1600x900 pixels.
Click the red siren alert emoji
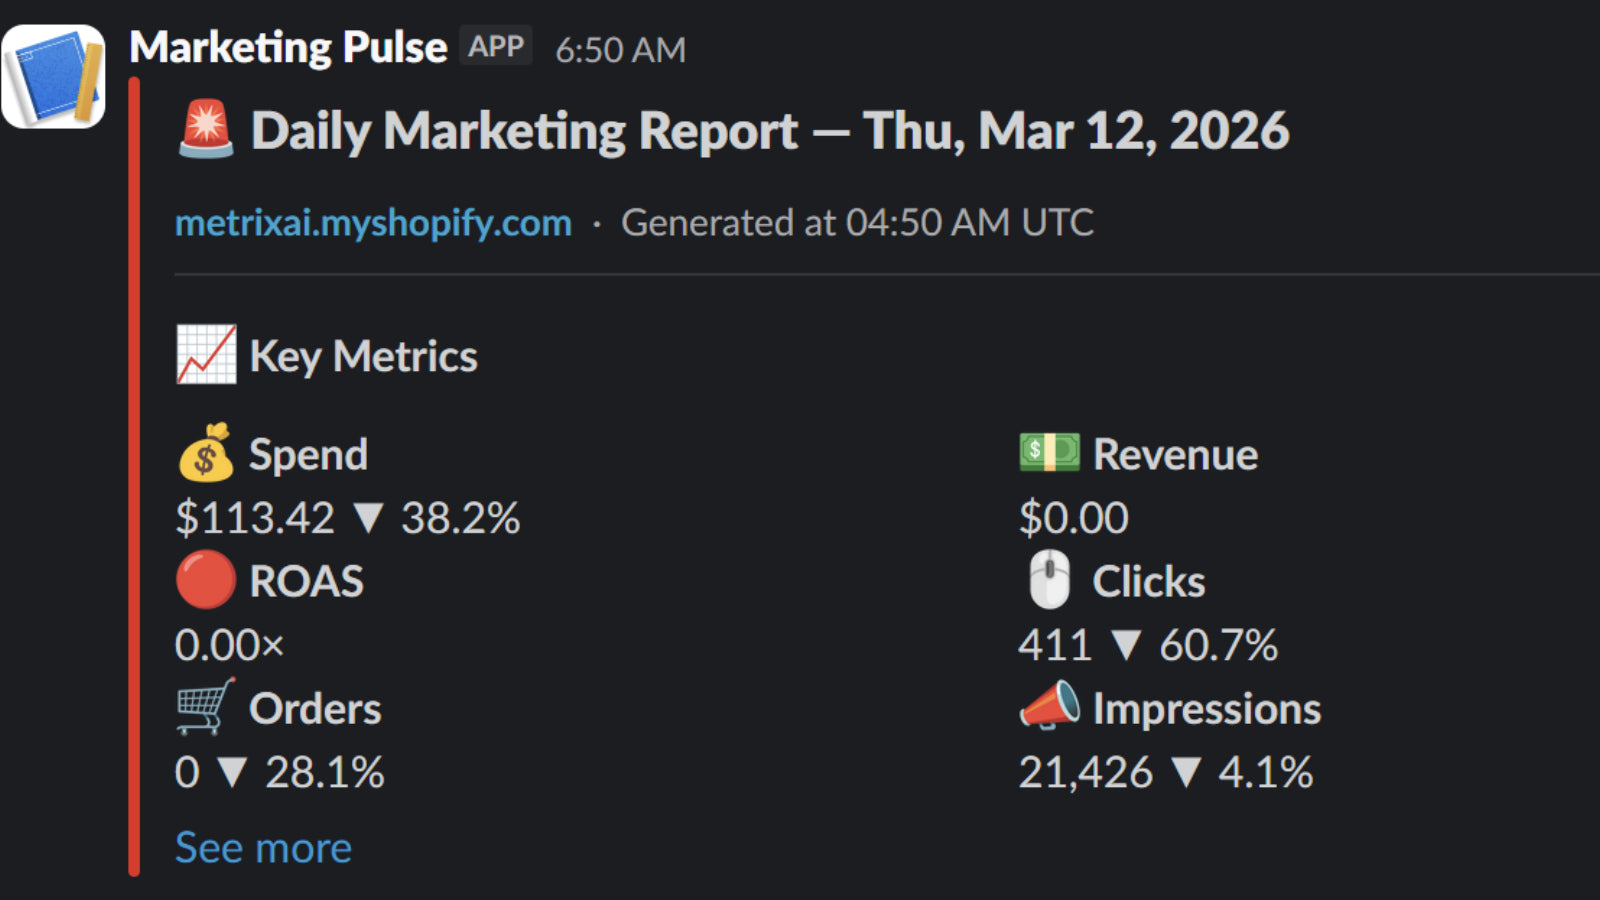tap(206, 131)
